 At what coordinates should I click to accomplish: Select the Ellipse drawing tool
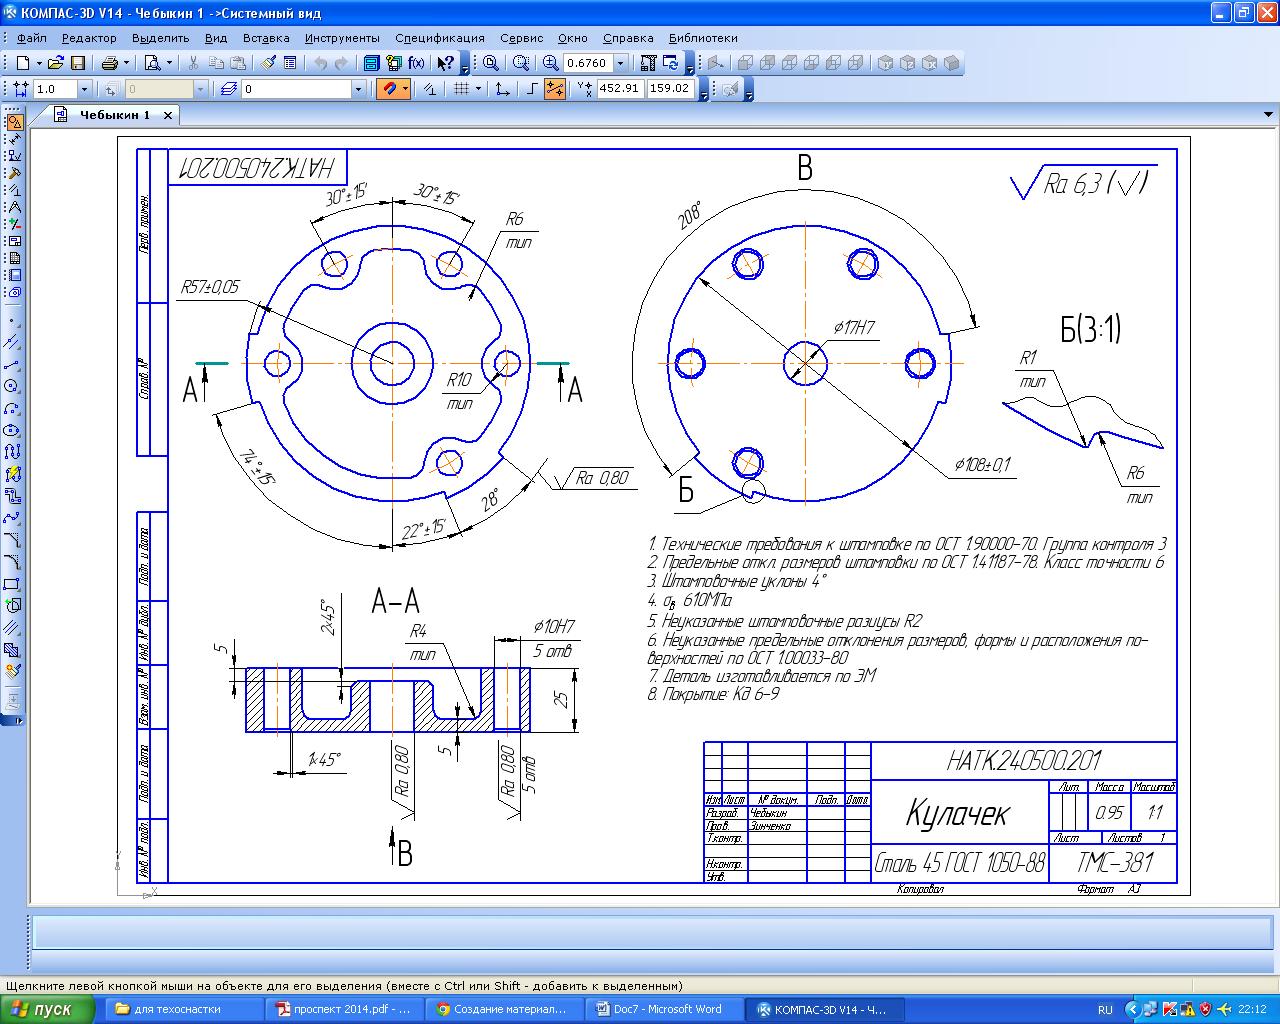13,430
